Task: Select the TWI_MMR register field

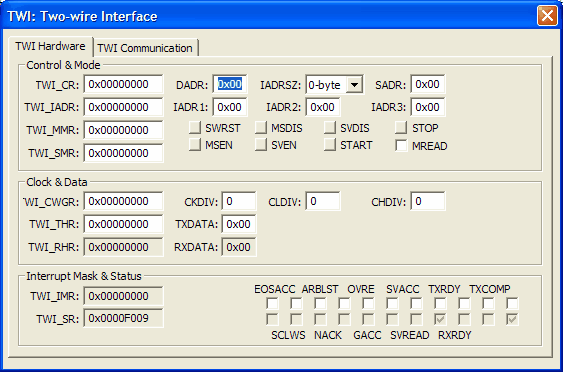Action: 124,130
